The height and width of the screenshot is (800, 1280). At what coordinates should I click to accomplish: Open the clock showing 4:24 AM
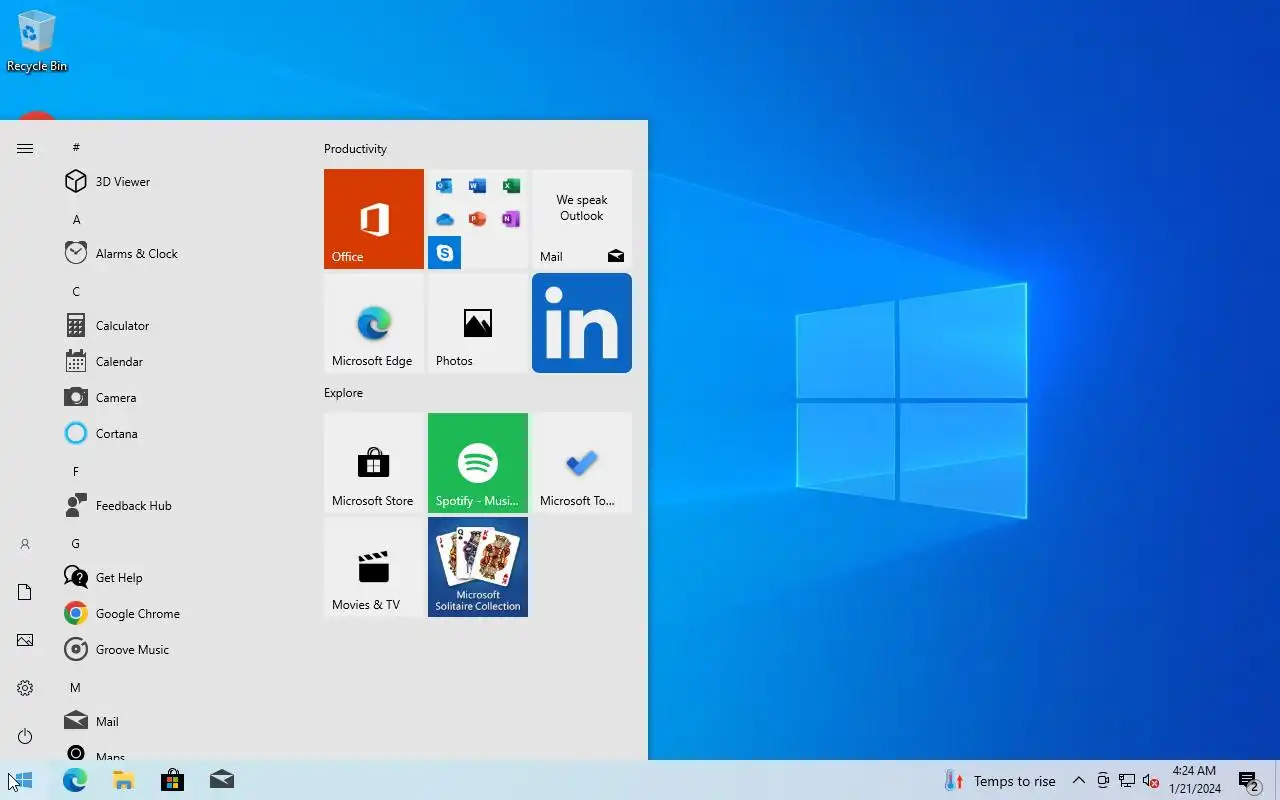pos(1195,780)
